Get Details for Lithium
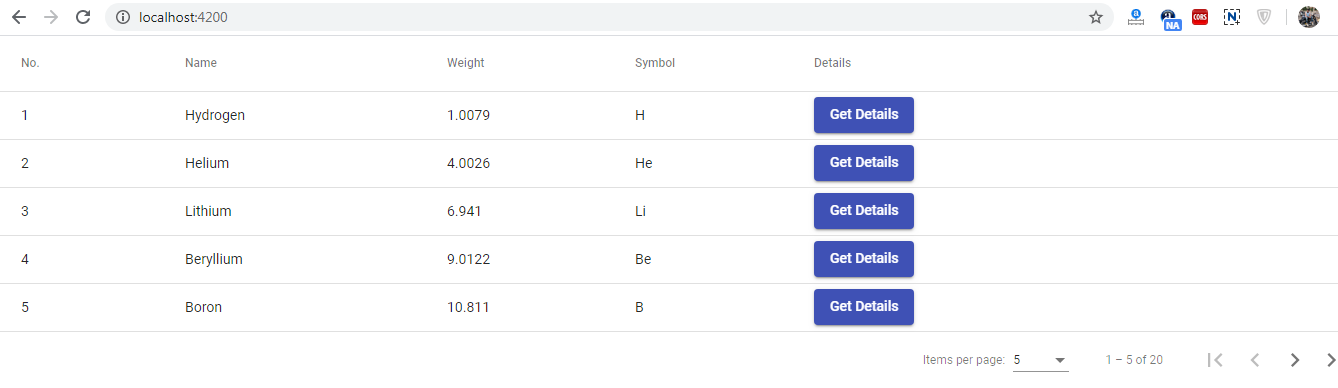Image resolution: width=1338 pixels, height=388 pixels. [x=864, y=211]
